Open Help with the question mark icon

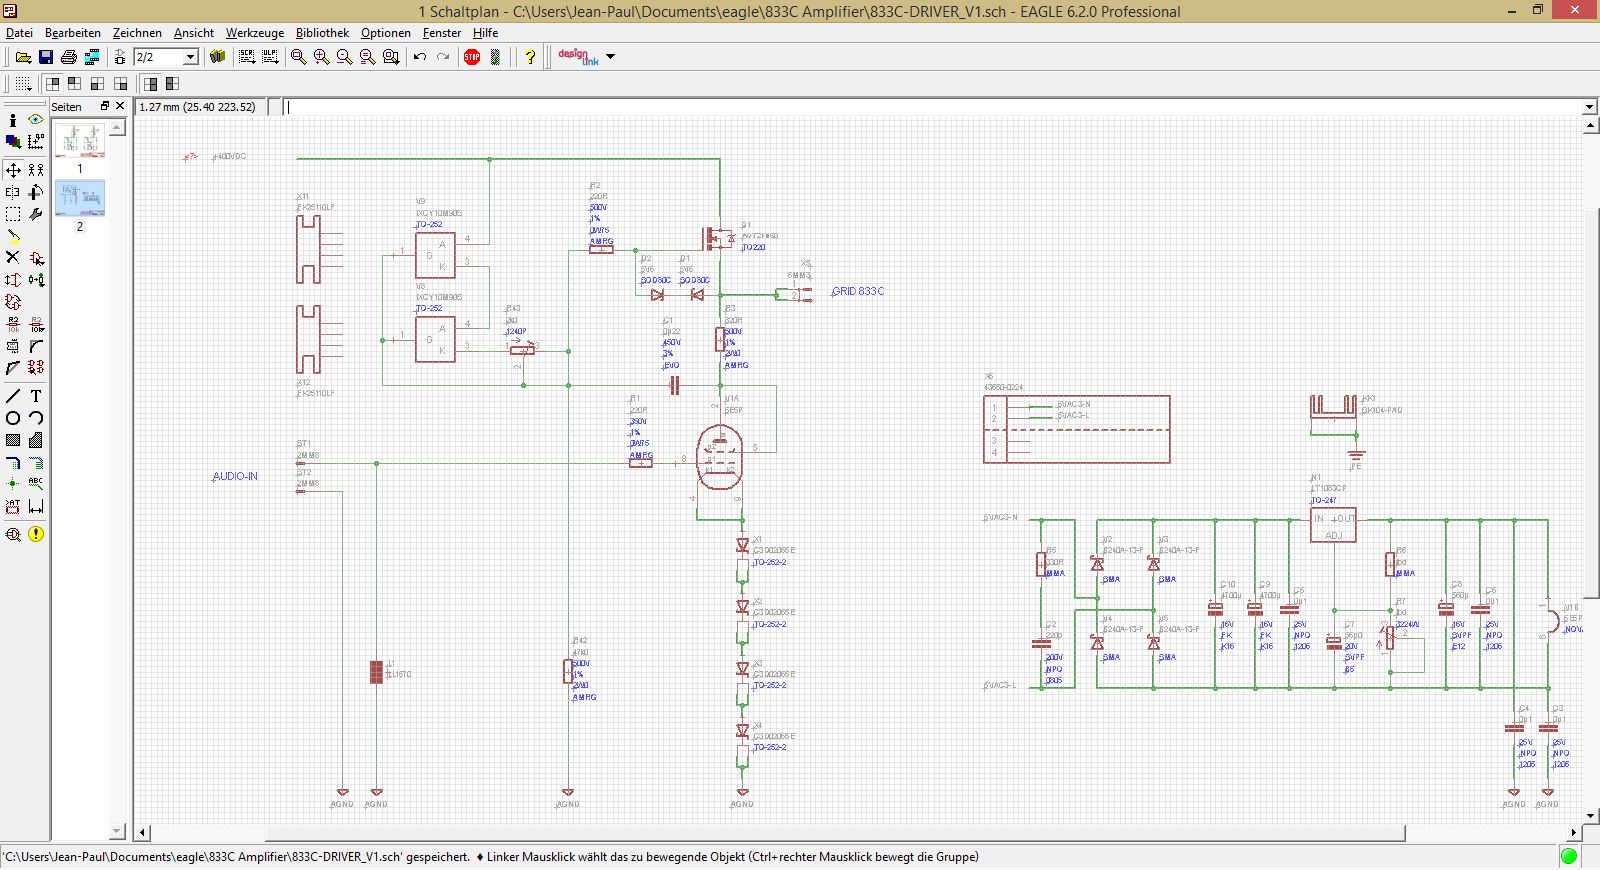[530, 57]
